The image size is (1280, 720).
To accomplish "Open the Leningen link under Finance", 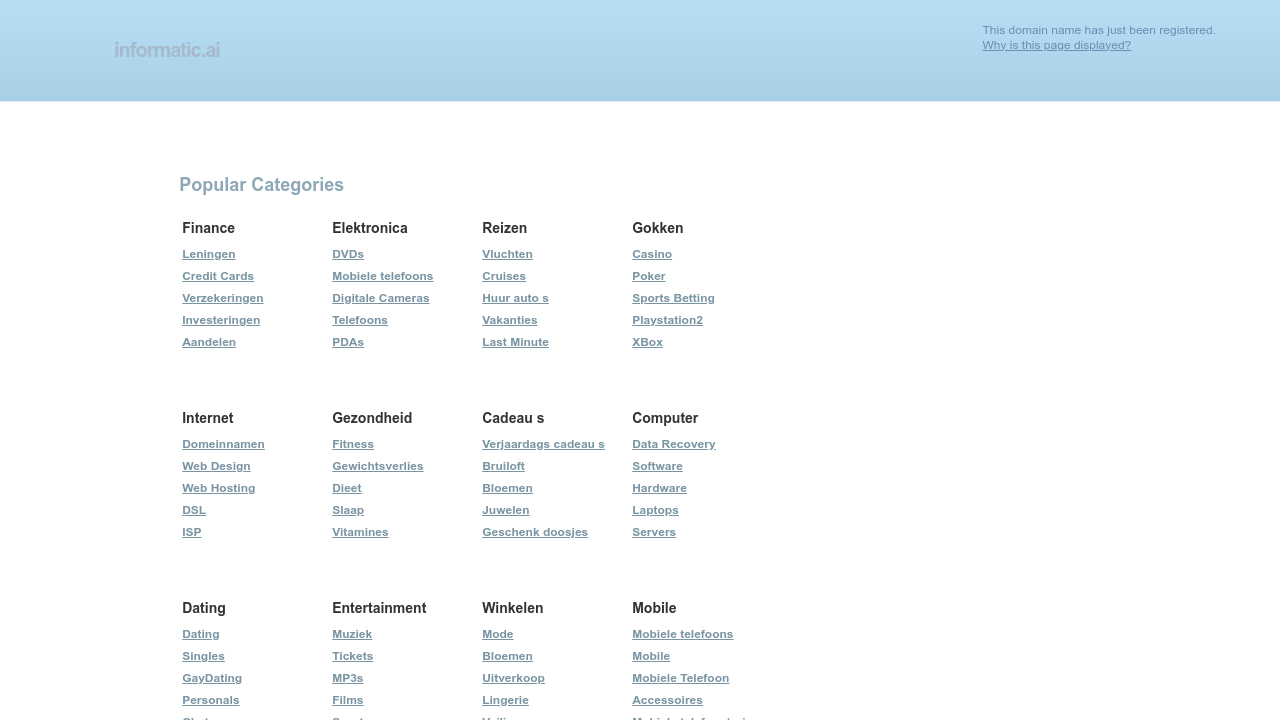I will [x=208, y=254].
